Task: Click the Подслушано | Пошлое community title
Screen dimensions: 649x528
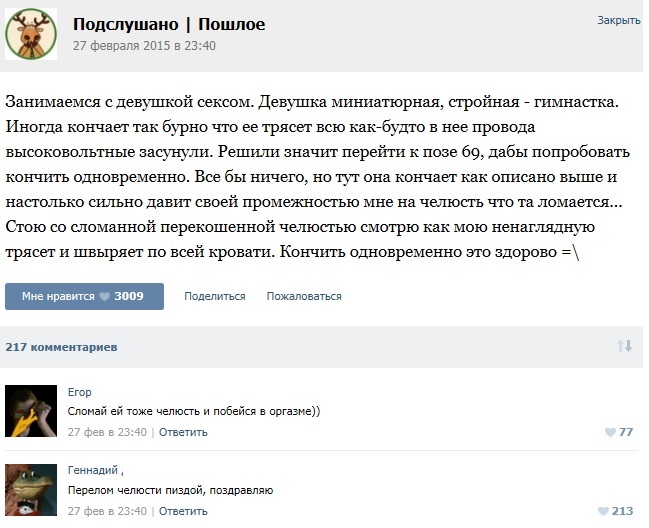Action: pos(169,24)
